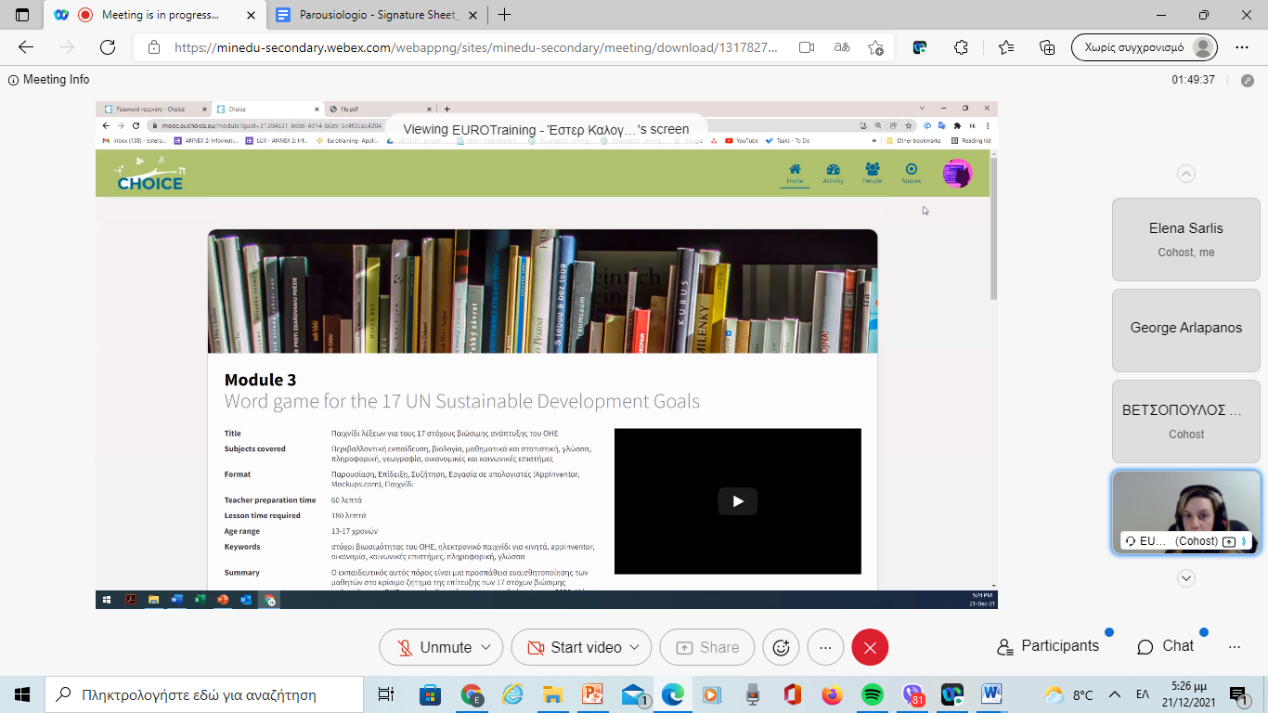Toggle the Chat panel
1268x713 pixels.
click(x=1166, y=646)
